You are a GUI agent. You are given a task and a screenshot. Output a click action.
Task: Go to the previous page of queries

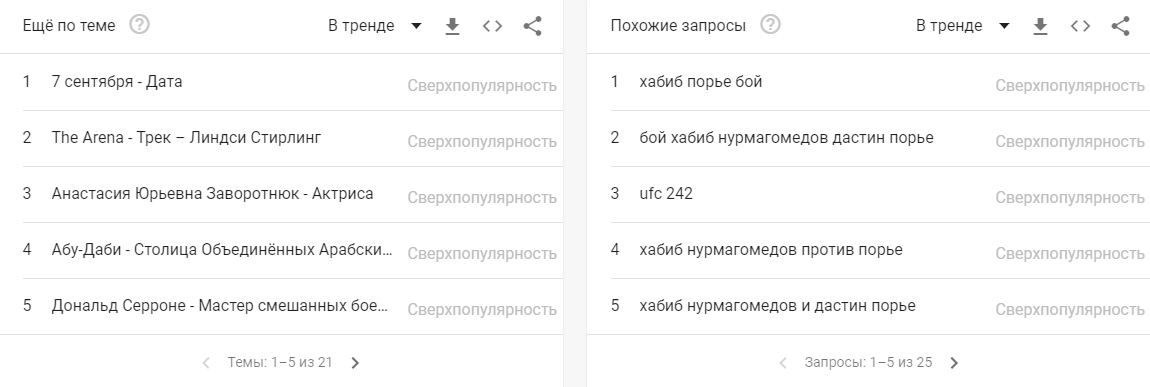[783, 362]
